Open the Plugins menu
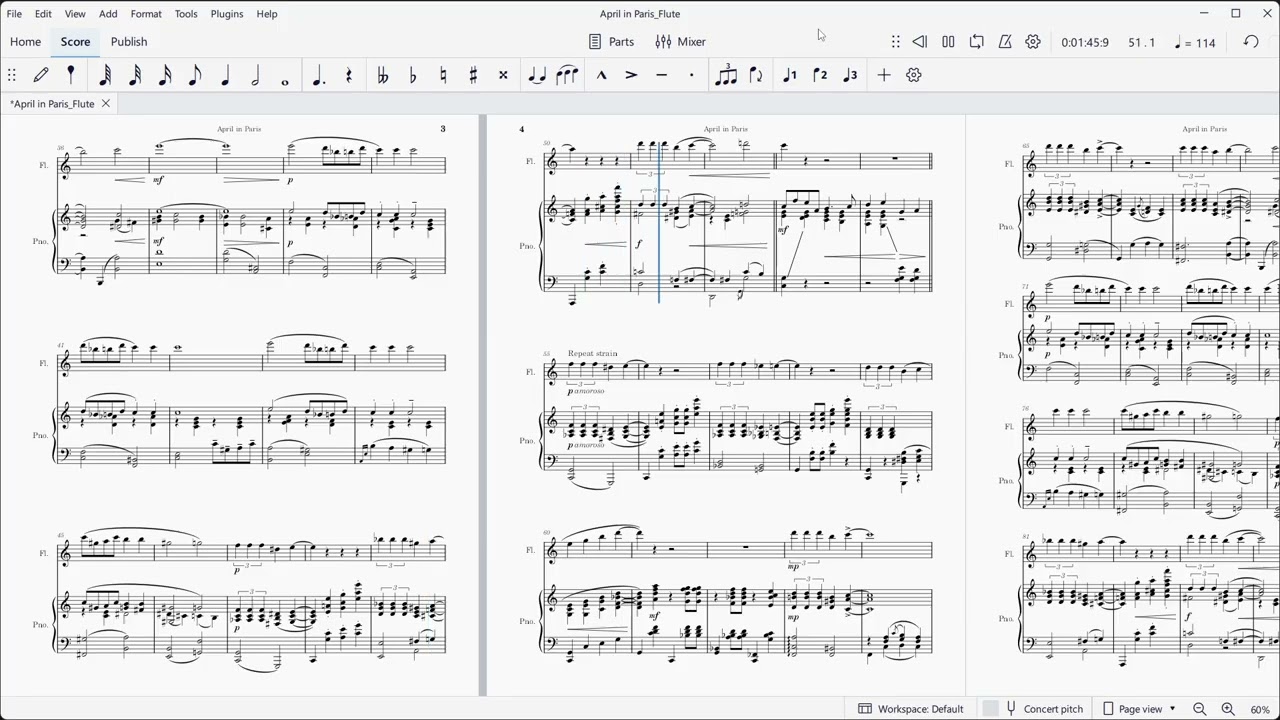This screenshot has width=1280, height=720. (x=227, y=14)
